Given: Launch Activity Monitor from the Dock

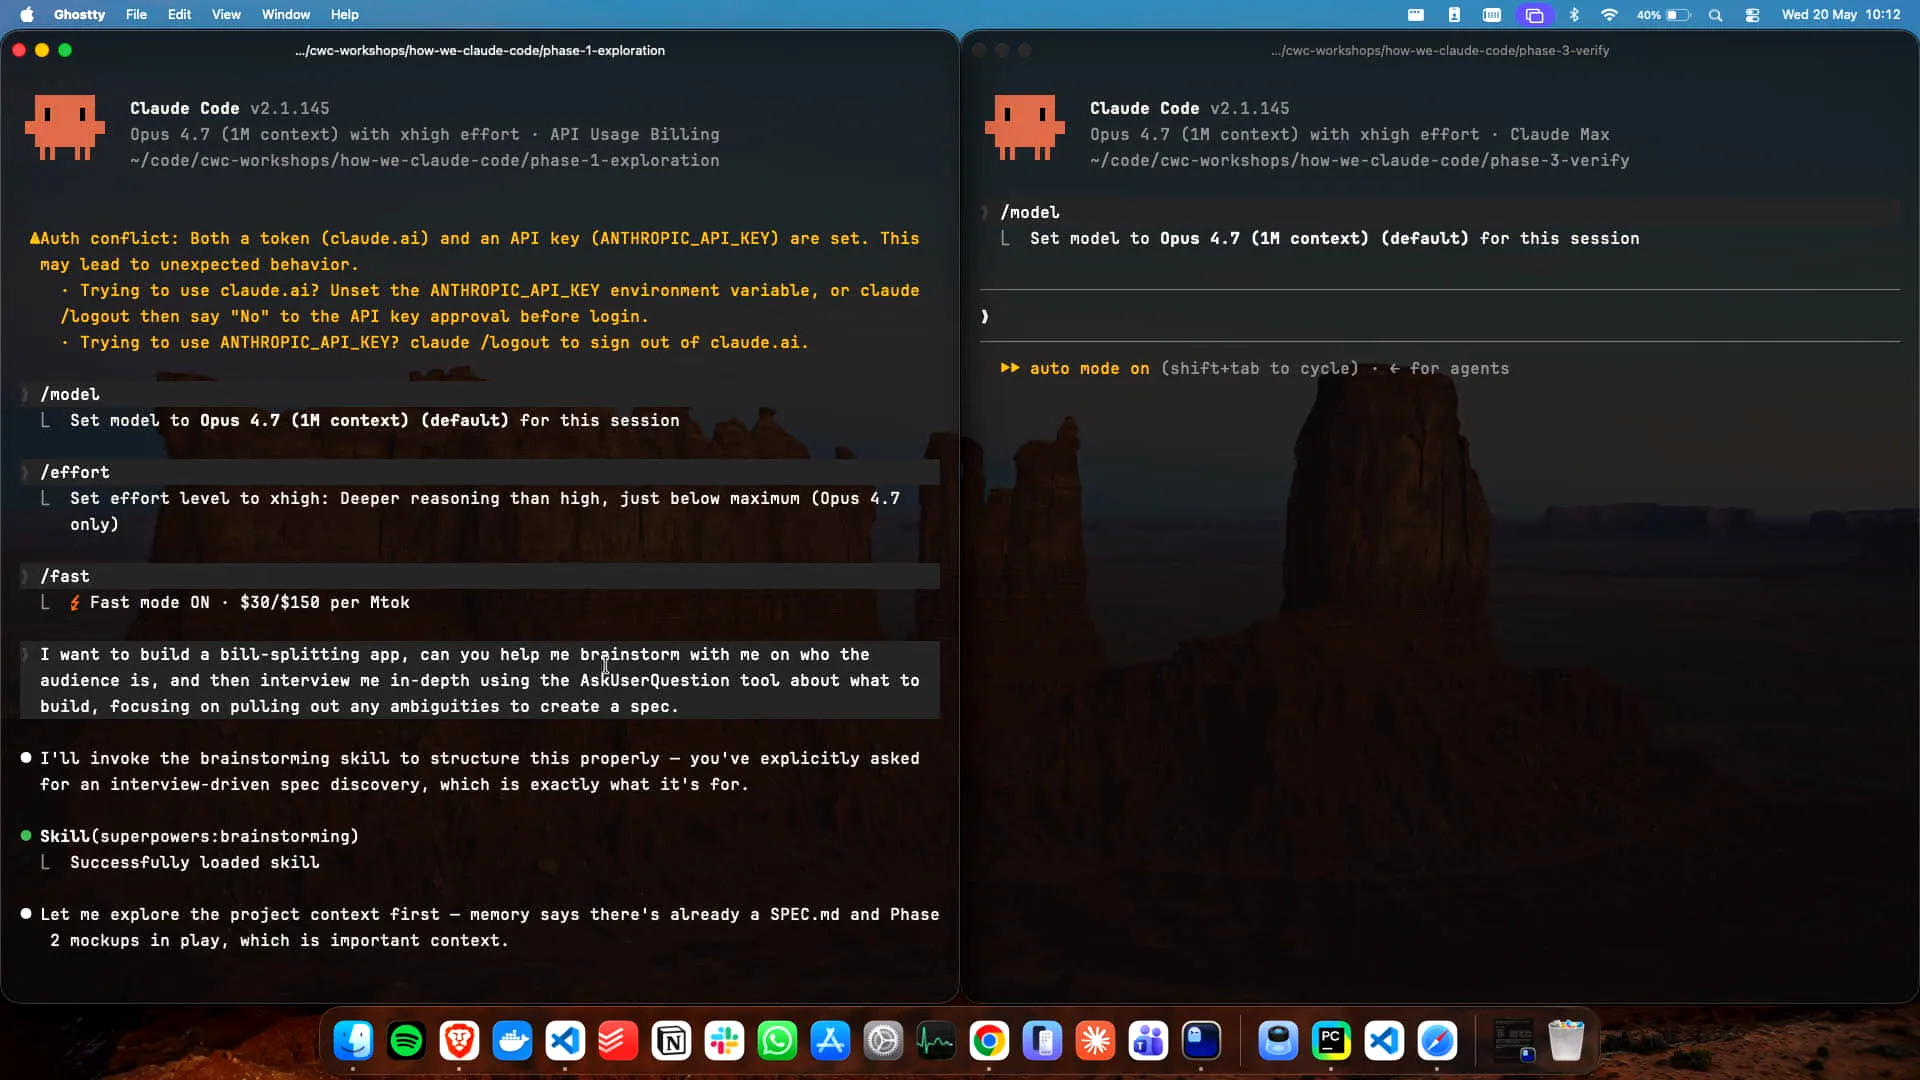Looking at the screenshot, I should [936, 1041].
